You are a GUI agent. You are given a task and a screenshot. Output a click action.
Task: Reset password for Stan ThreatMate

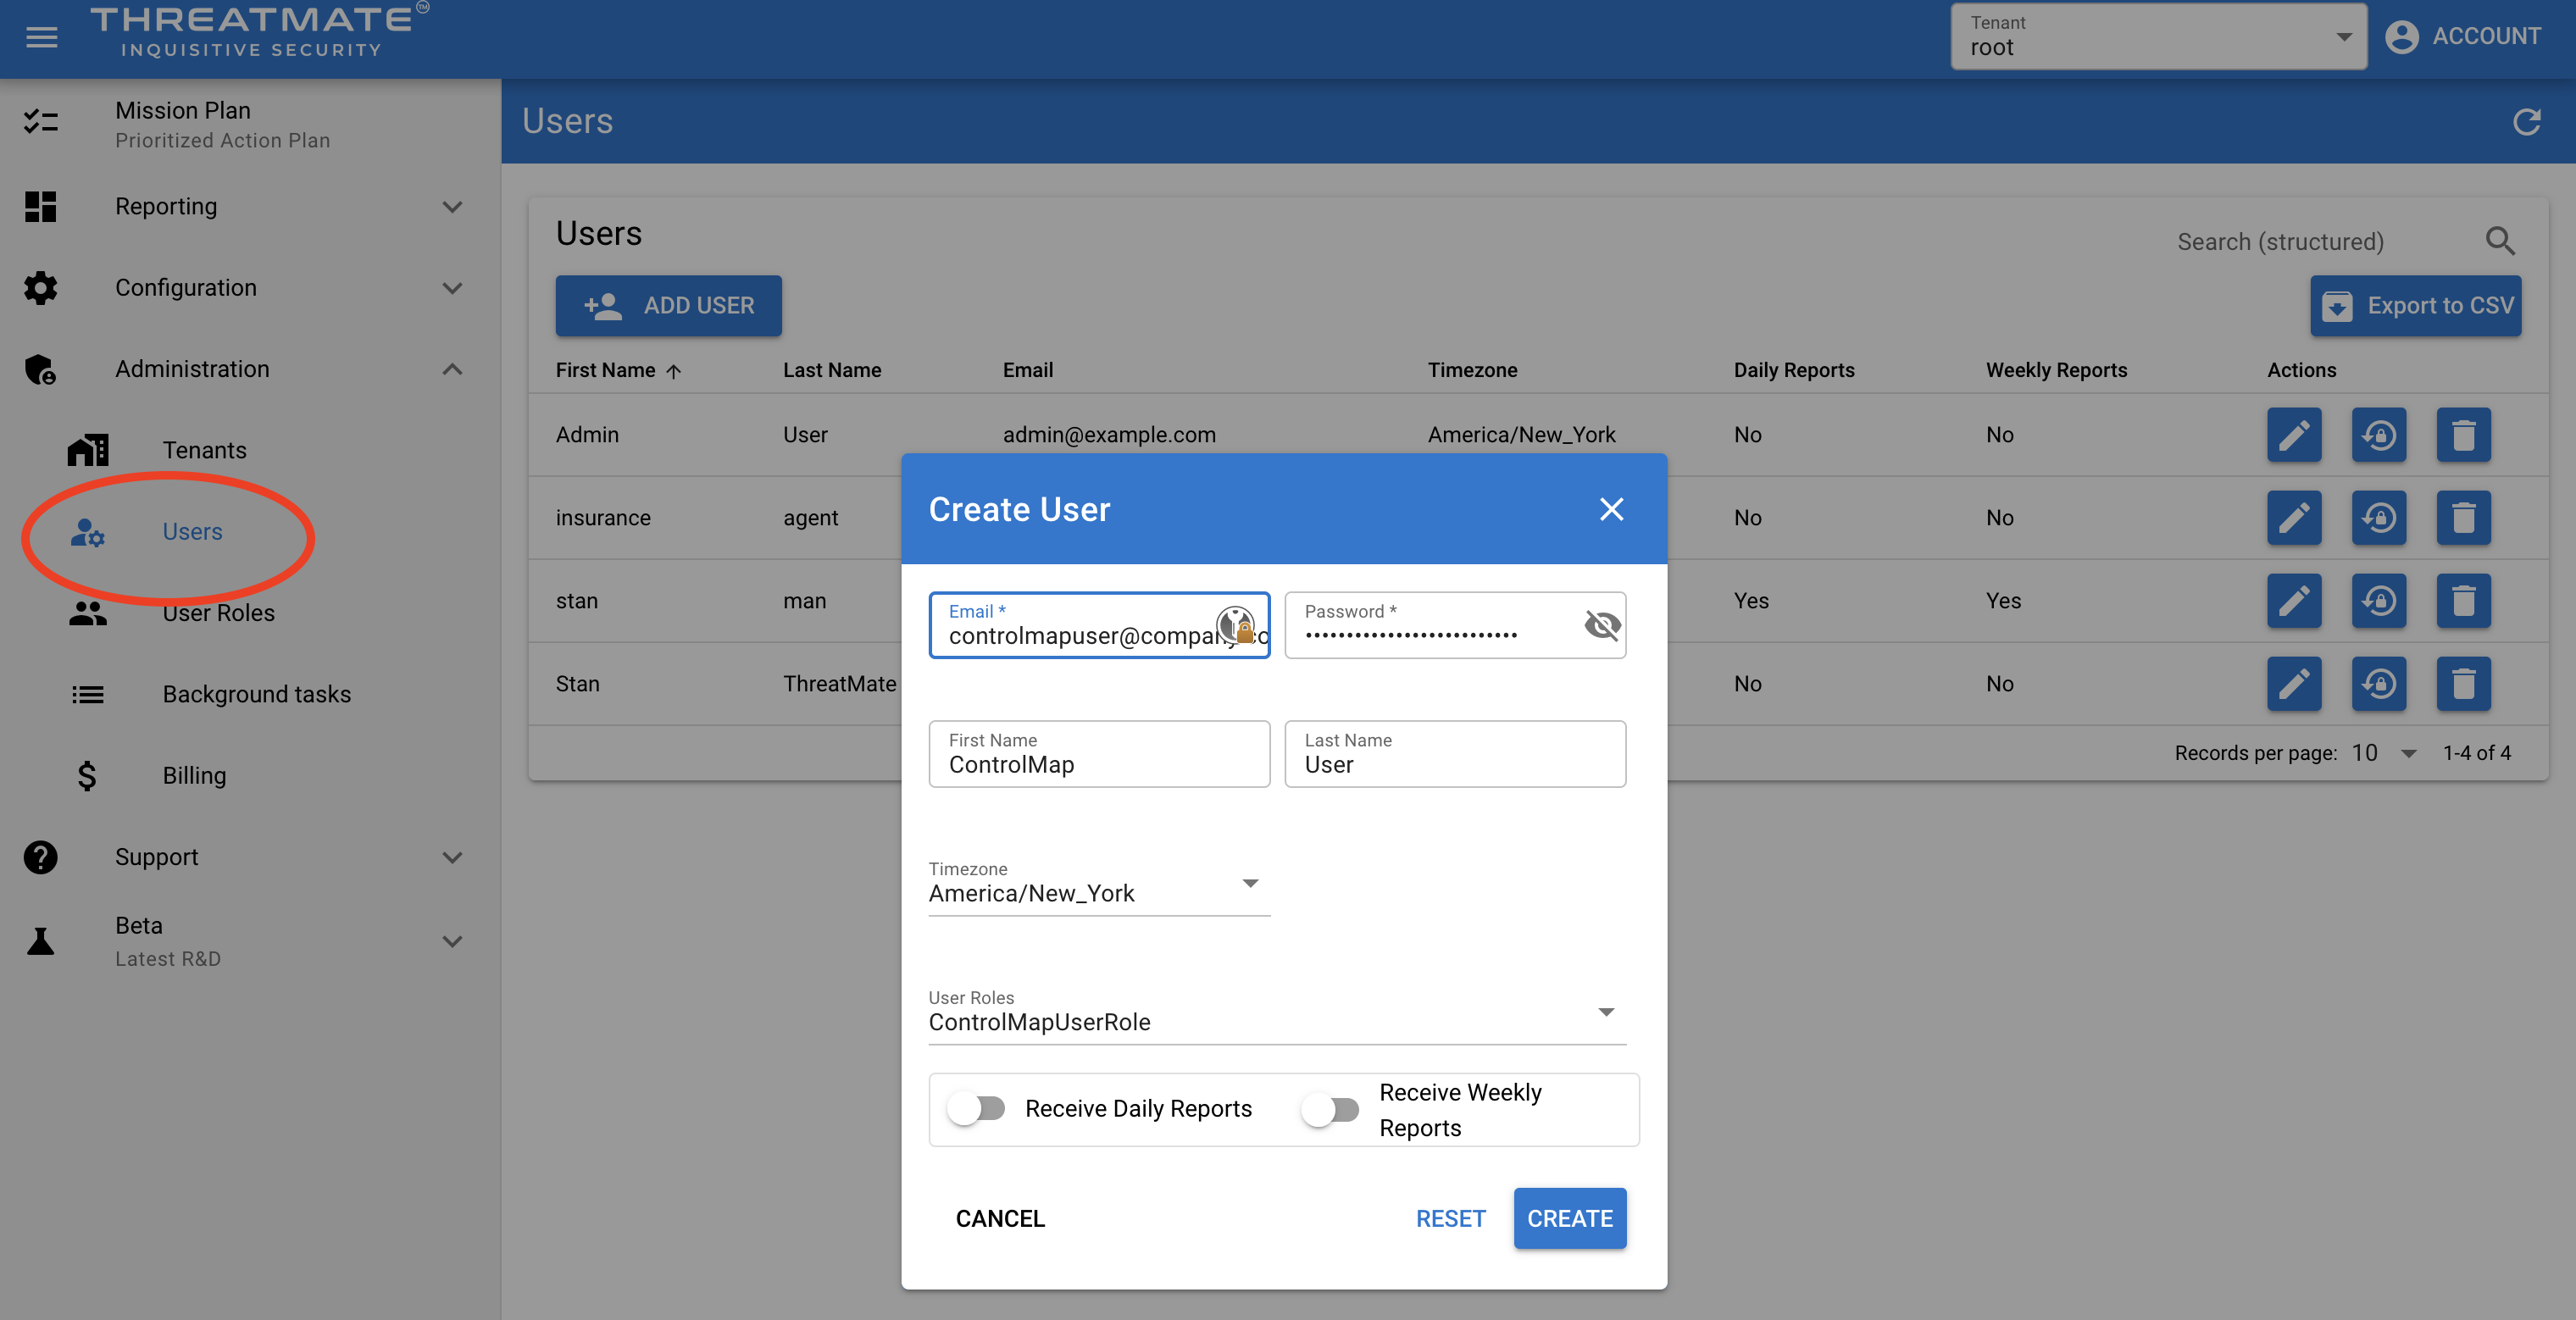point(2379,684)
